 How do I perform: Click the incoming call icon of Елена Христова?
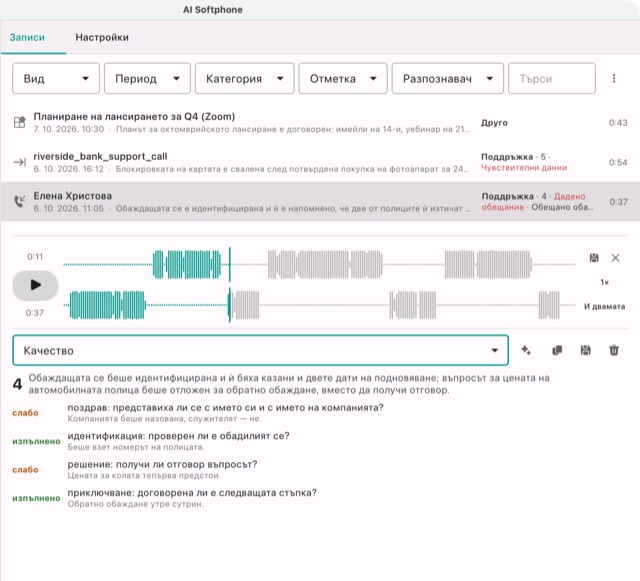coord(20,201)
